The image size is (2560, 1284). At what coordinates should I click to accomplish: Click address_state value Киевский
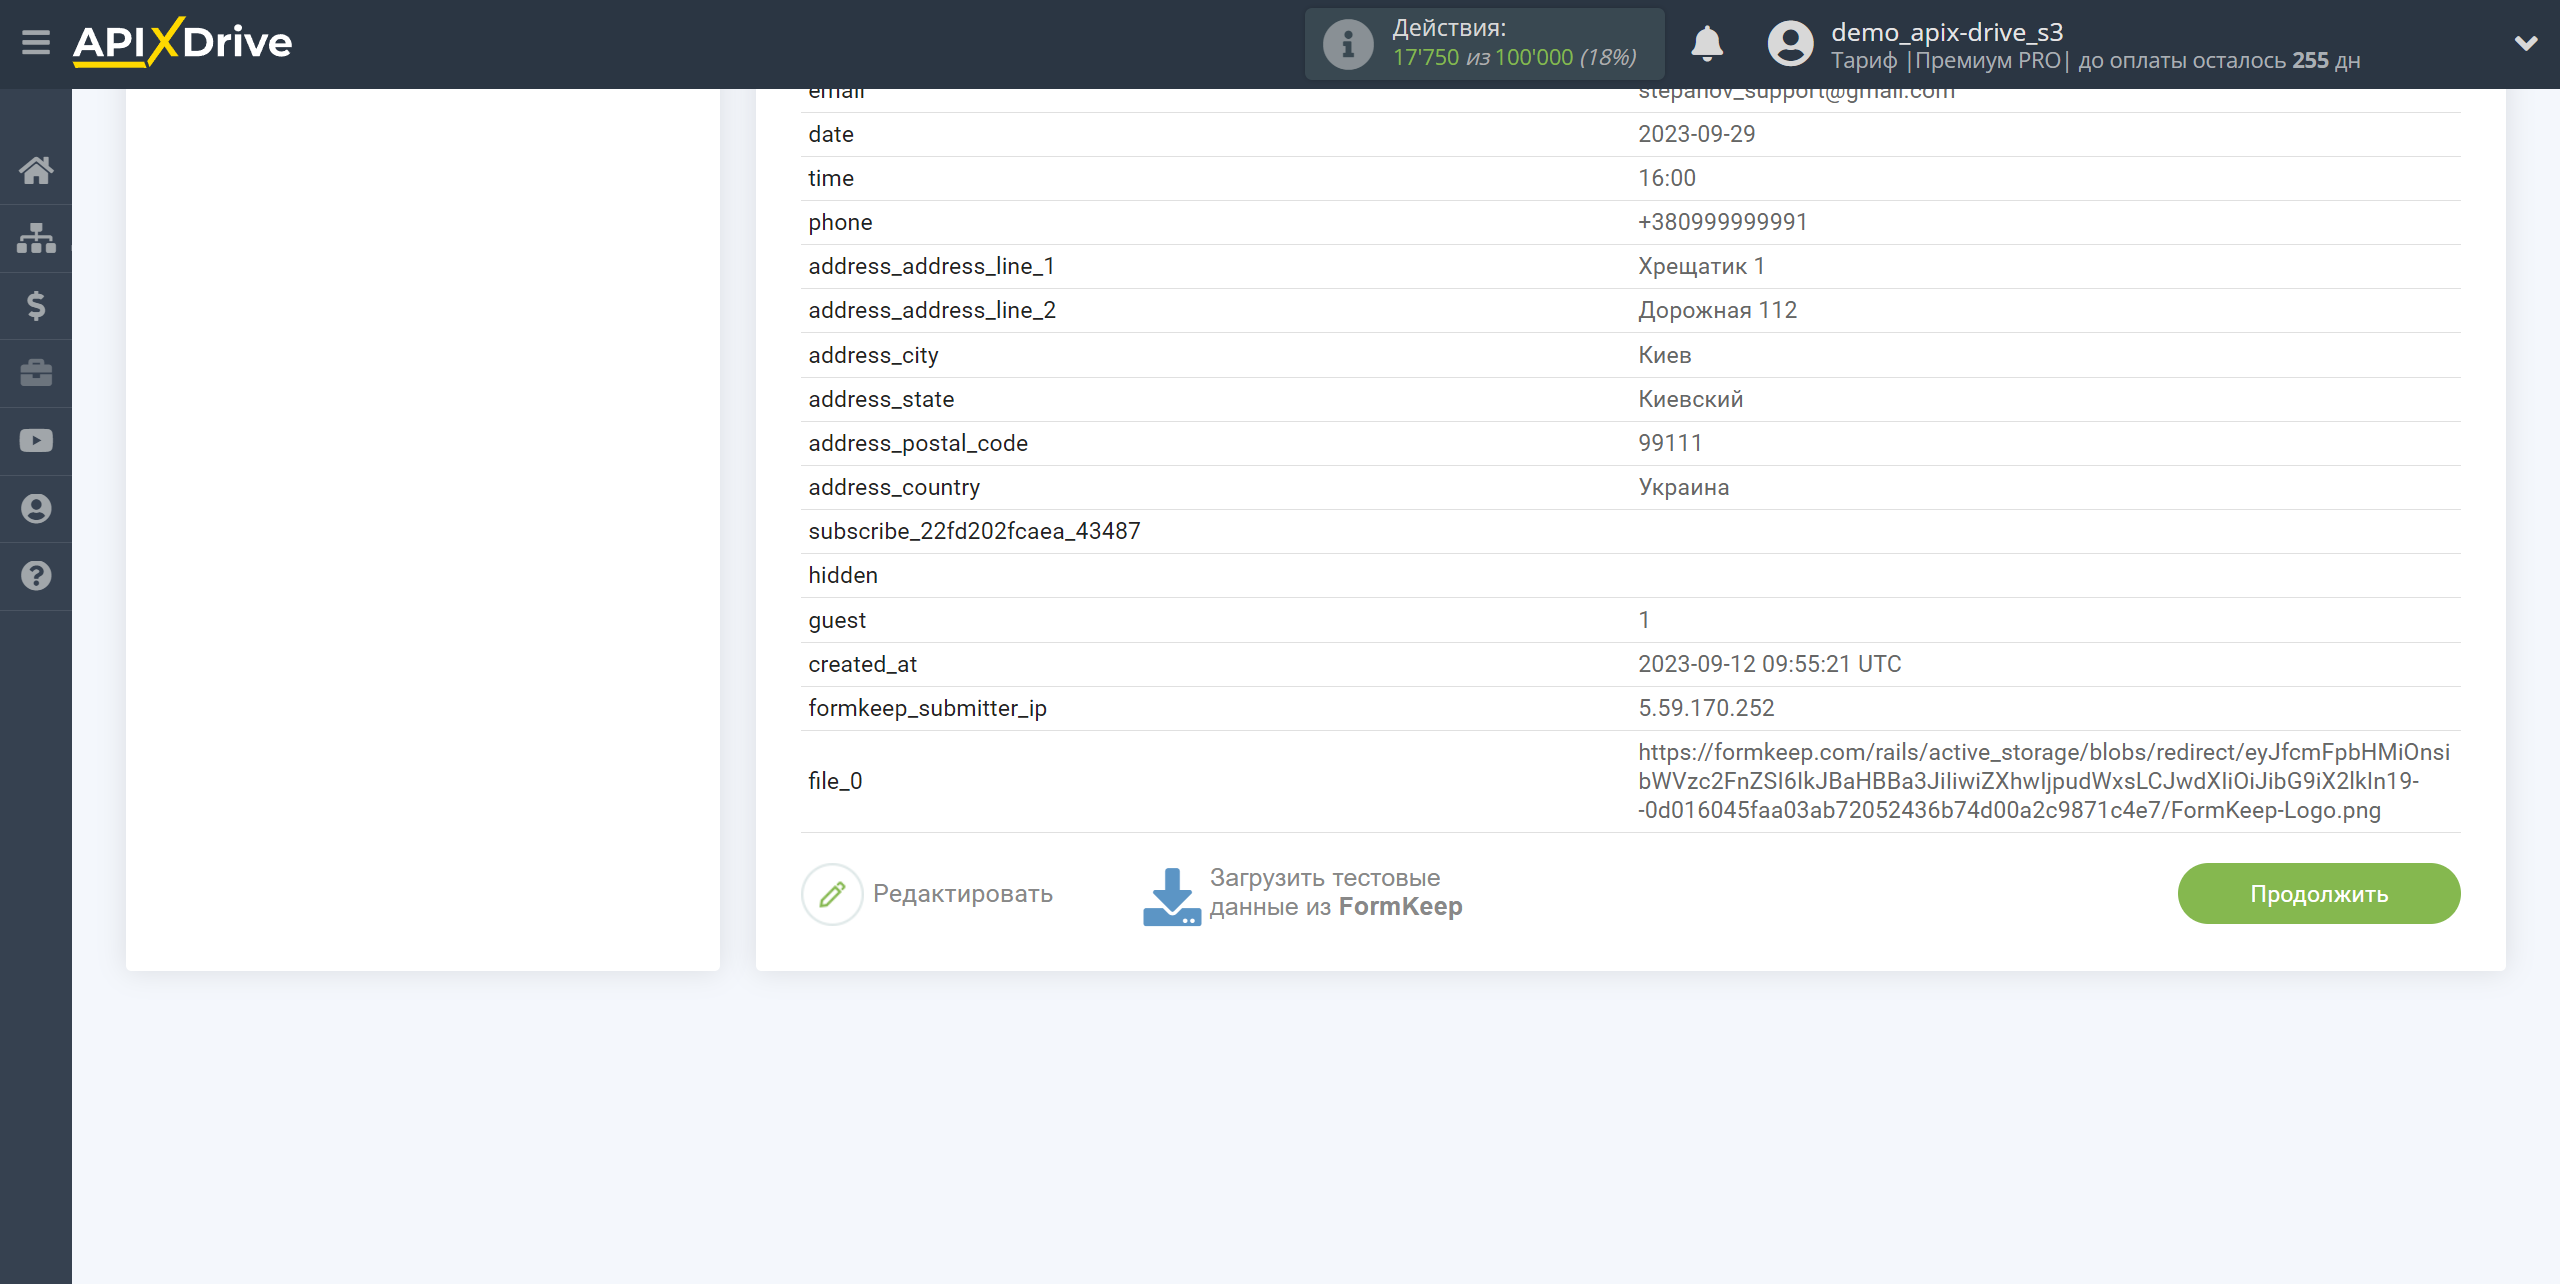click(x=1691, y=399)
